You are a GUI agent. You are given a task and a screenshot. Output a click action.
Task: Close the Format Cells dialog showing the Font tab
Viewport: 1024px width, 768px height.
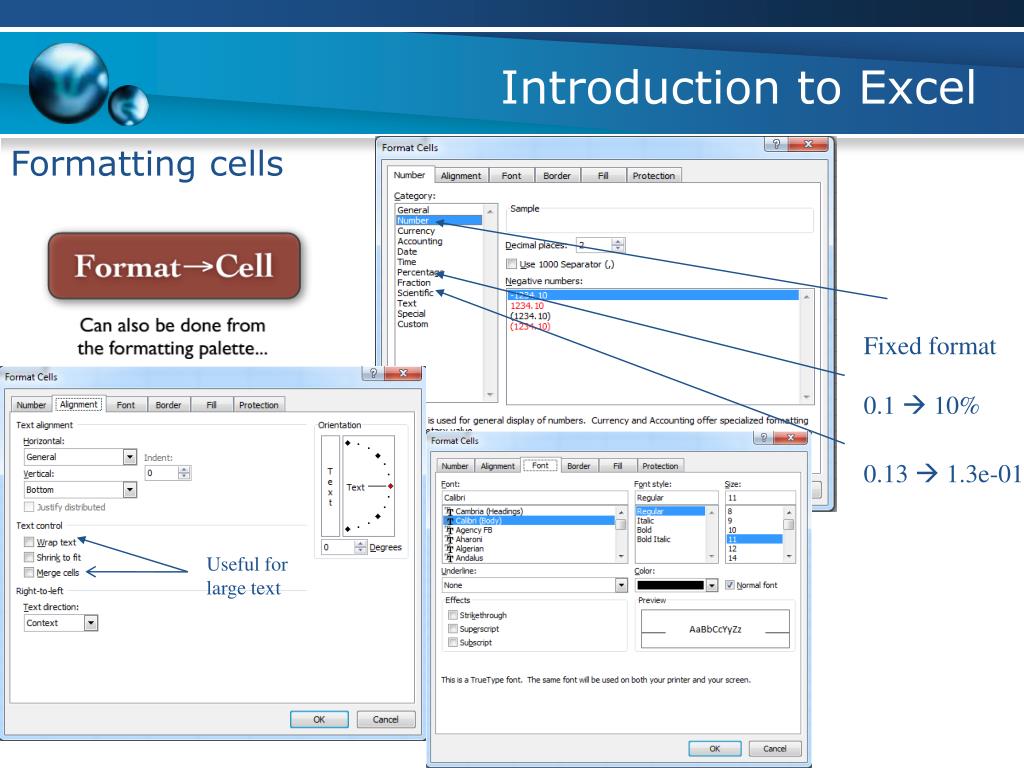coord(790,437)
